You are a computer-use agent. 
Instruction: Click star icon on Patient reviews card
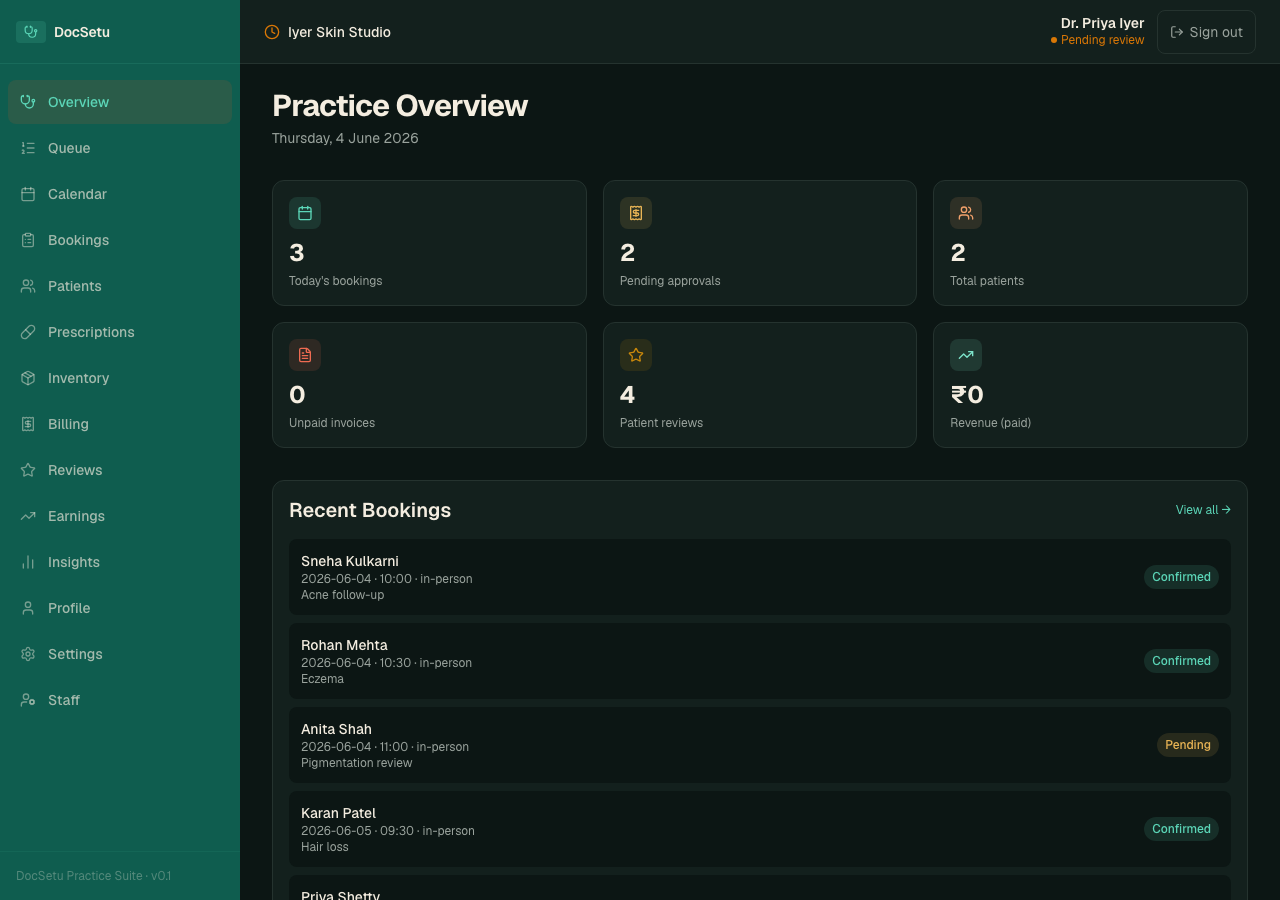pyautogui.click(x=636, y=355)
